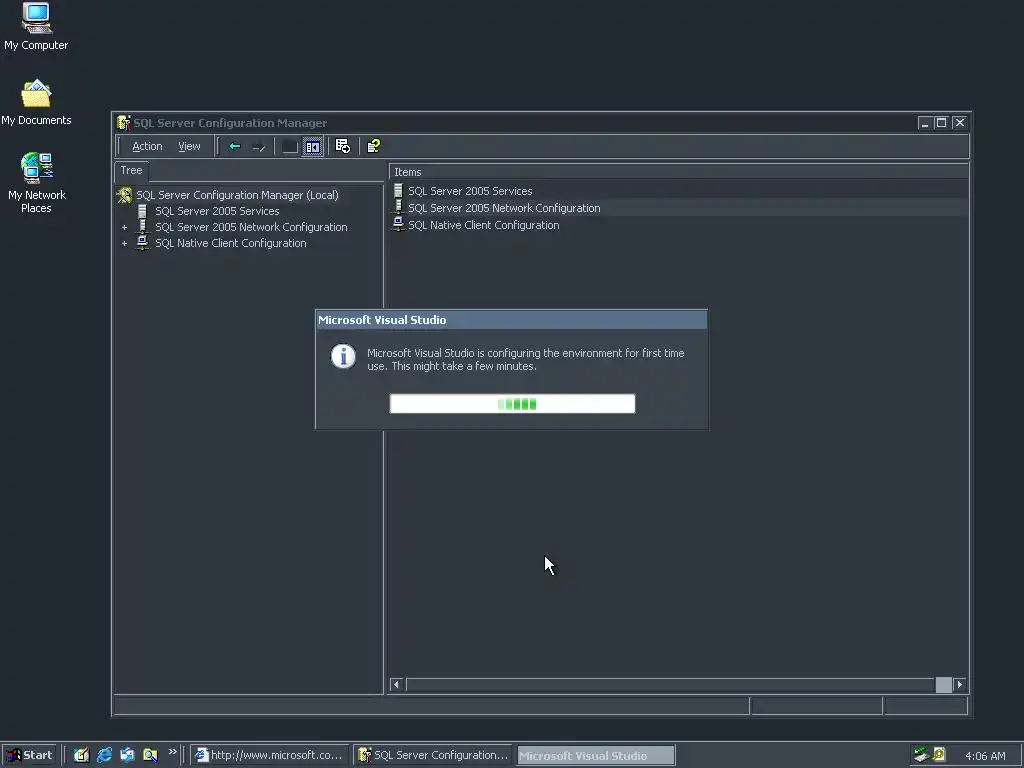Select SQL Server 2005 Network Configuration in Items list

(x=504, y=208)
